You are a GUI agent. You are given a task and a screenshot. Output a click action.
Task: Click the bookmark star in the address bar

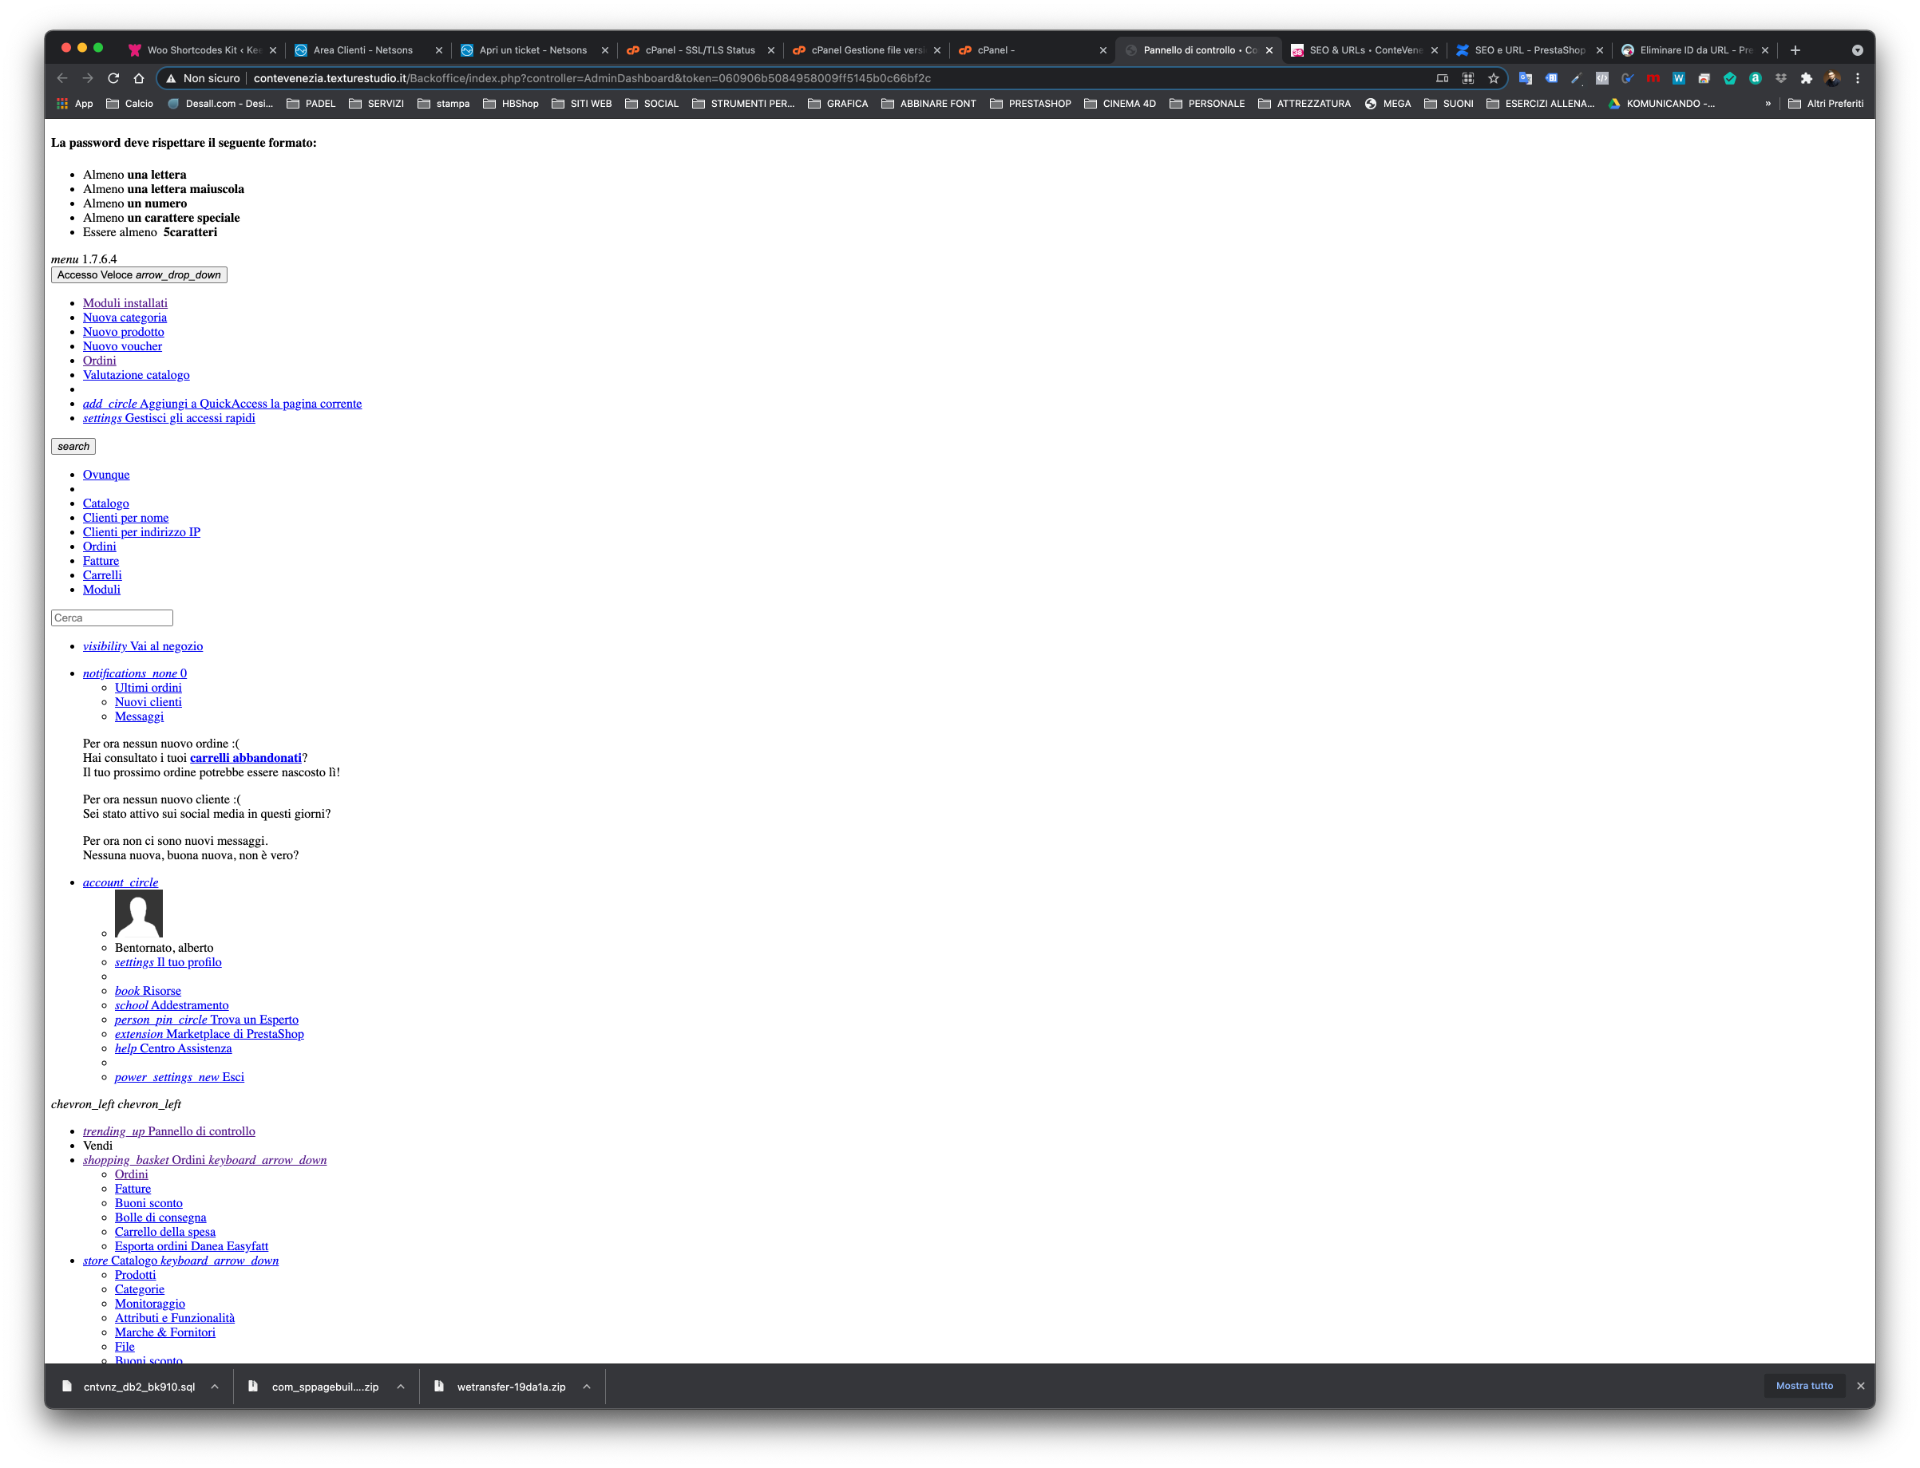[1493, 78]
